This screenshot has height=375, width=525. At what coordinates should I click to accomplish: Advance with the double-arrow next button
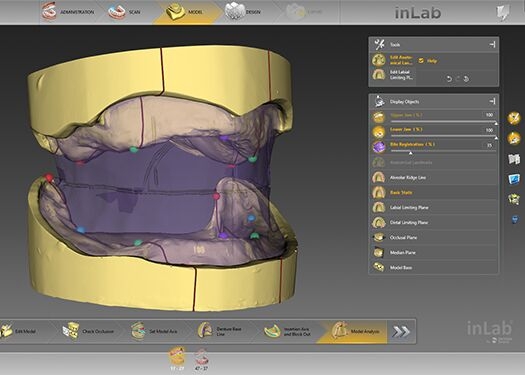(x=401, y=331)
